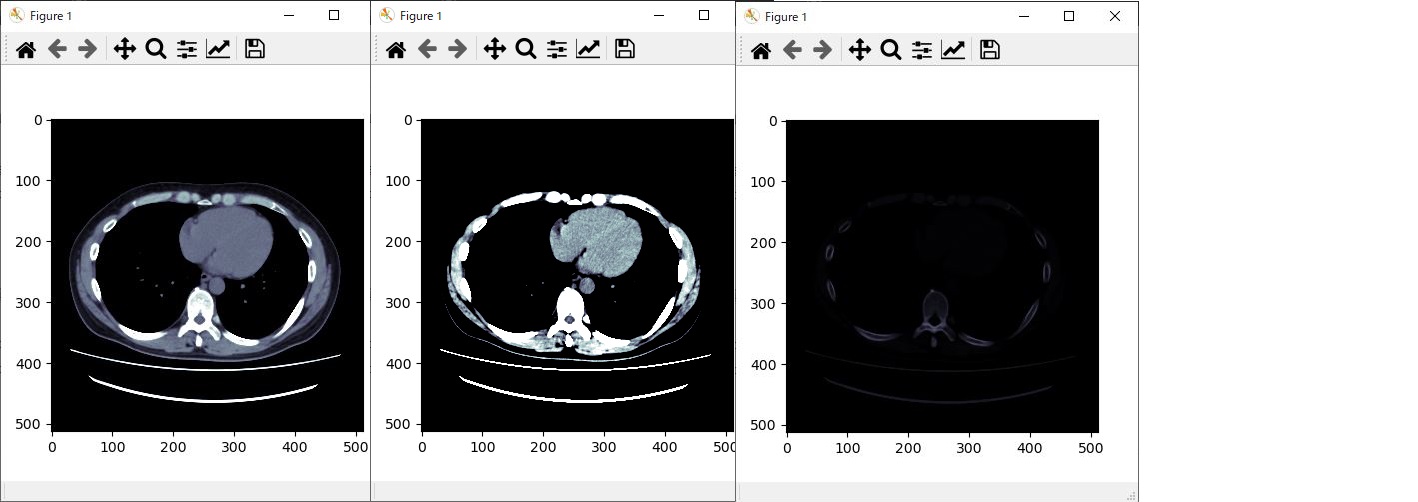Enable Zoom magnifier tool in middle window
The image size is (1418, 502).
[526, 49]
